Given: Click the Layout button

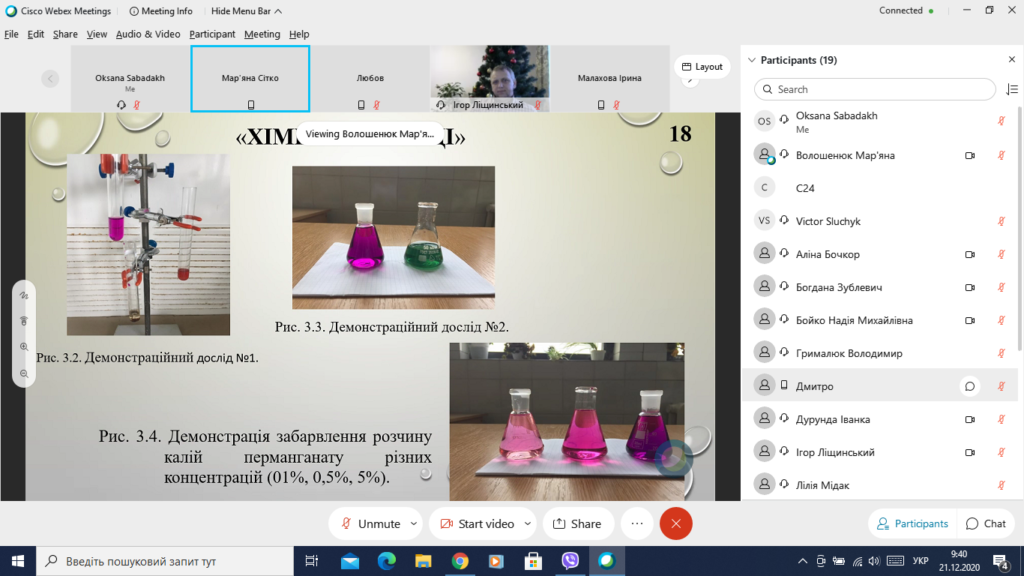Looking at the screenshot, I should (702, 67).
